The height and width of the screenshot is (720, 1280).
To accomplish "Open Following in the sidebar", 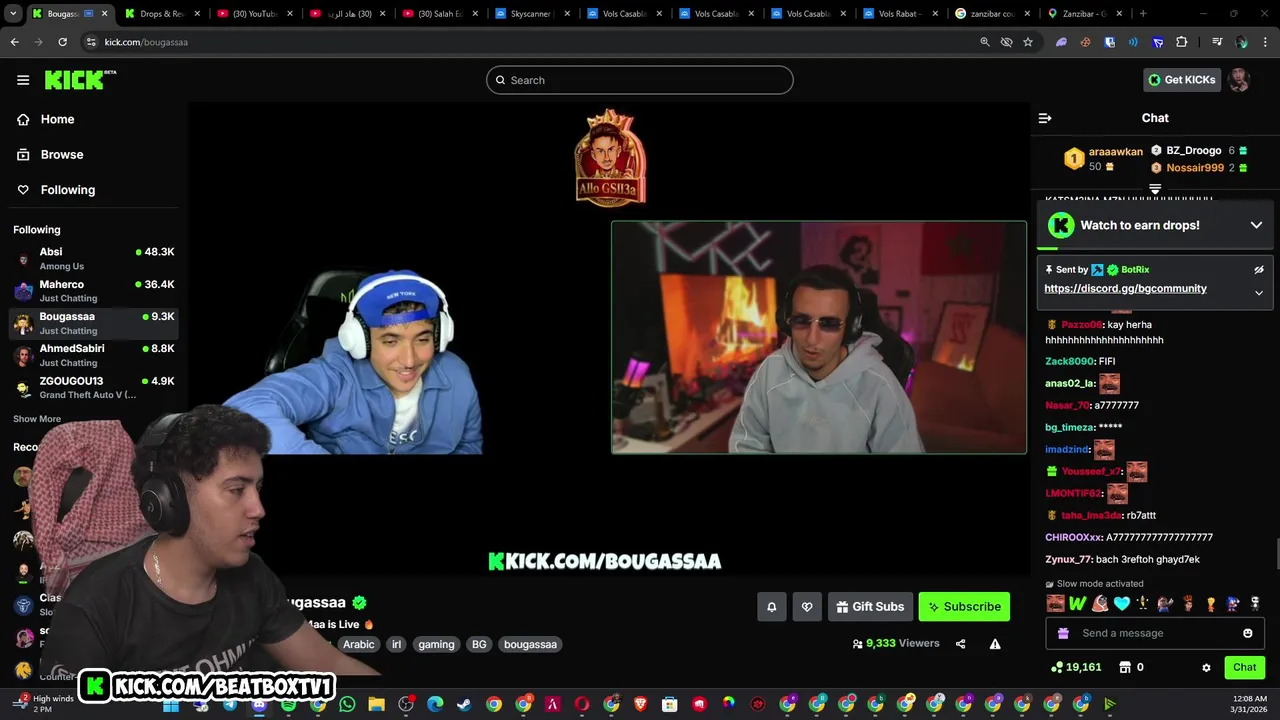I will pyautogui.click(x=67, y=190).
